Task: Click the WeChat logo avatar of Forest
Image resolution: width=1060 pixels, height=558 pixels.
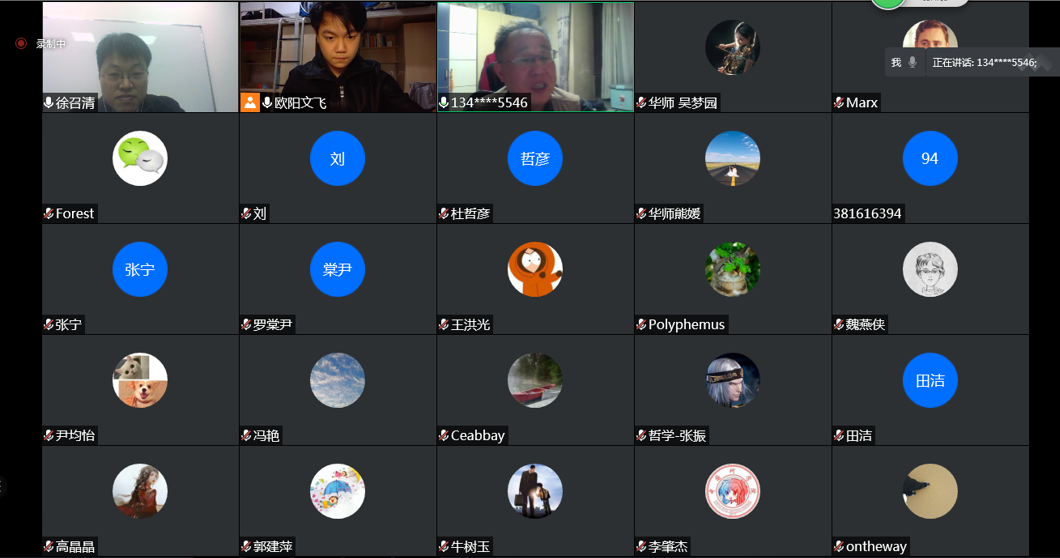Action: pyautogui.click(x=140, y=159)
